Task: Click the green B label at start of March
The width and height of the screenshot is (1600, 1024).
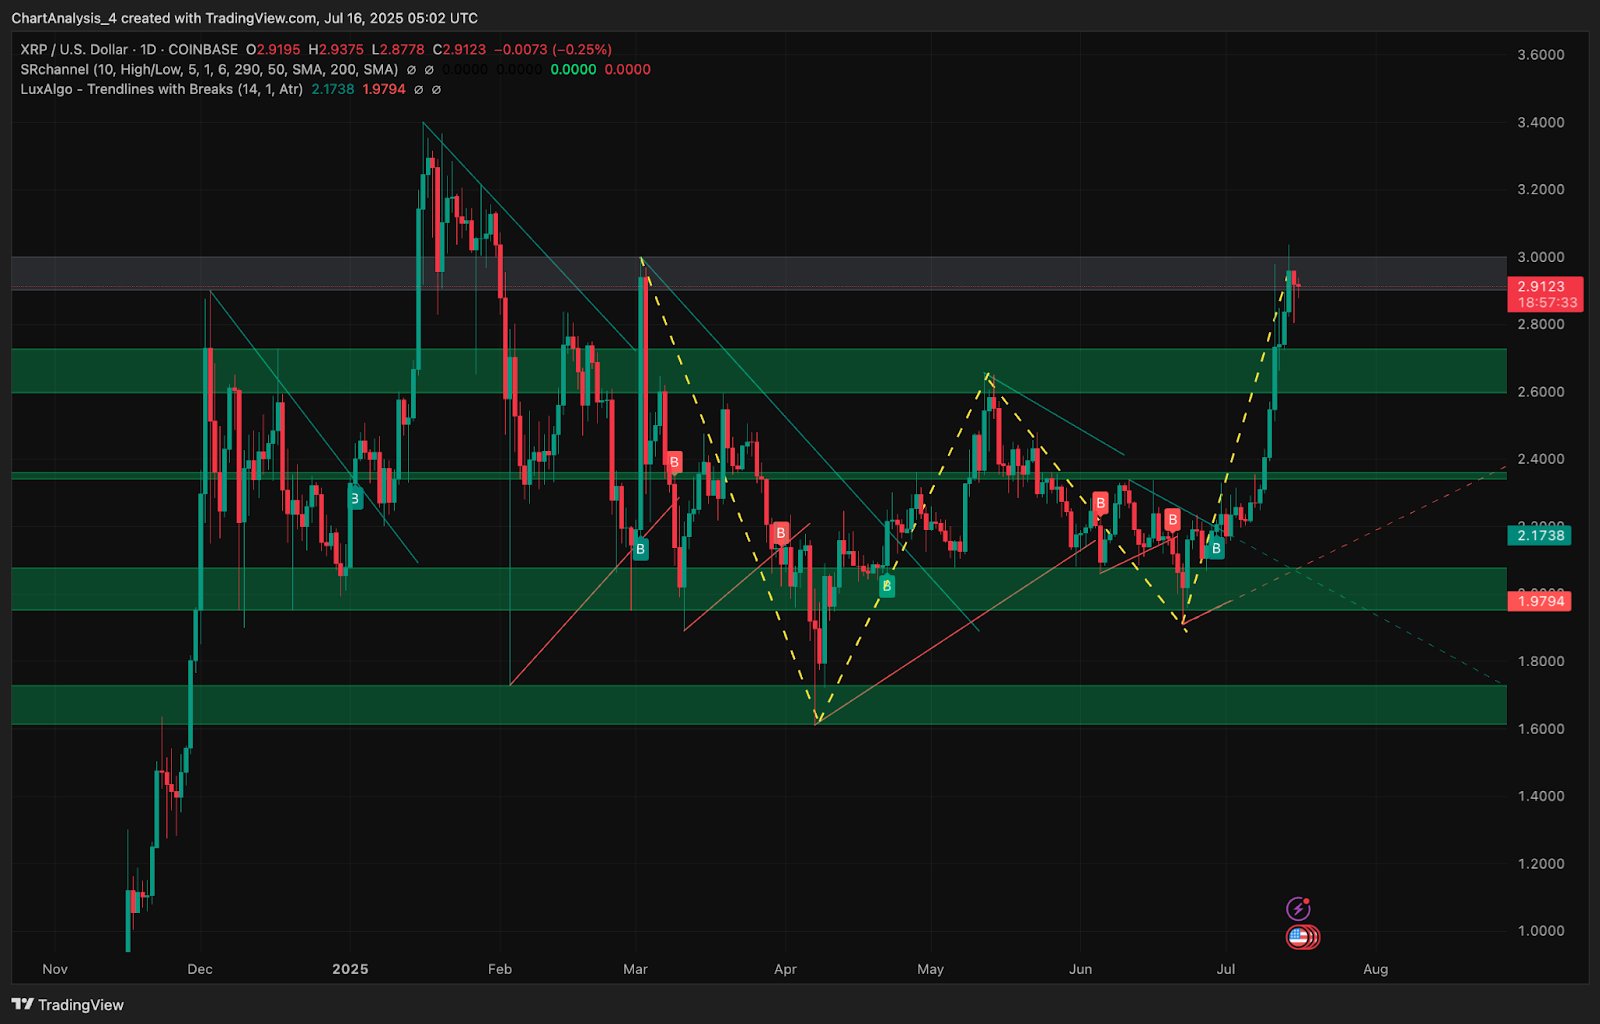Action: coord(640,549)
